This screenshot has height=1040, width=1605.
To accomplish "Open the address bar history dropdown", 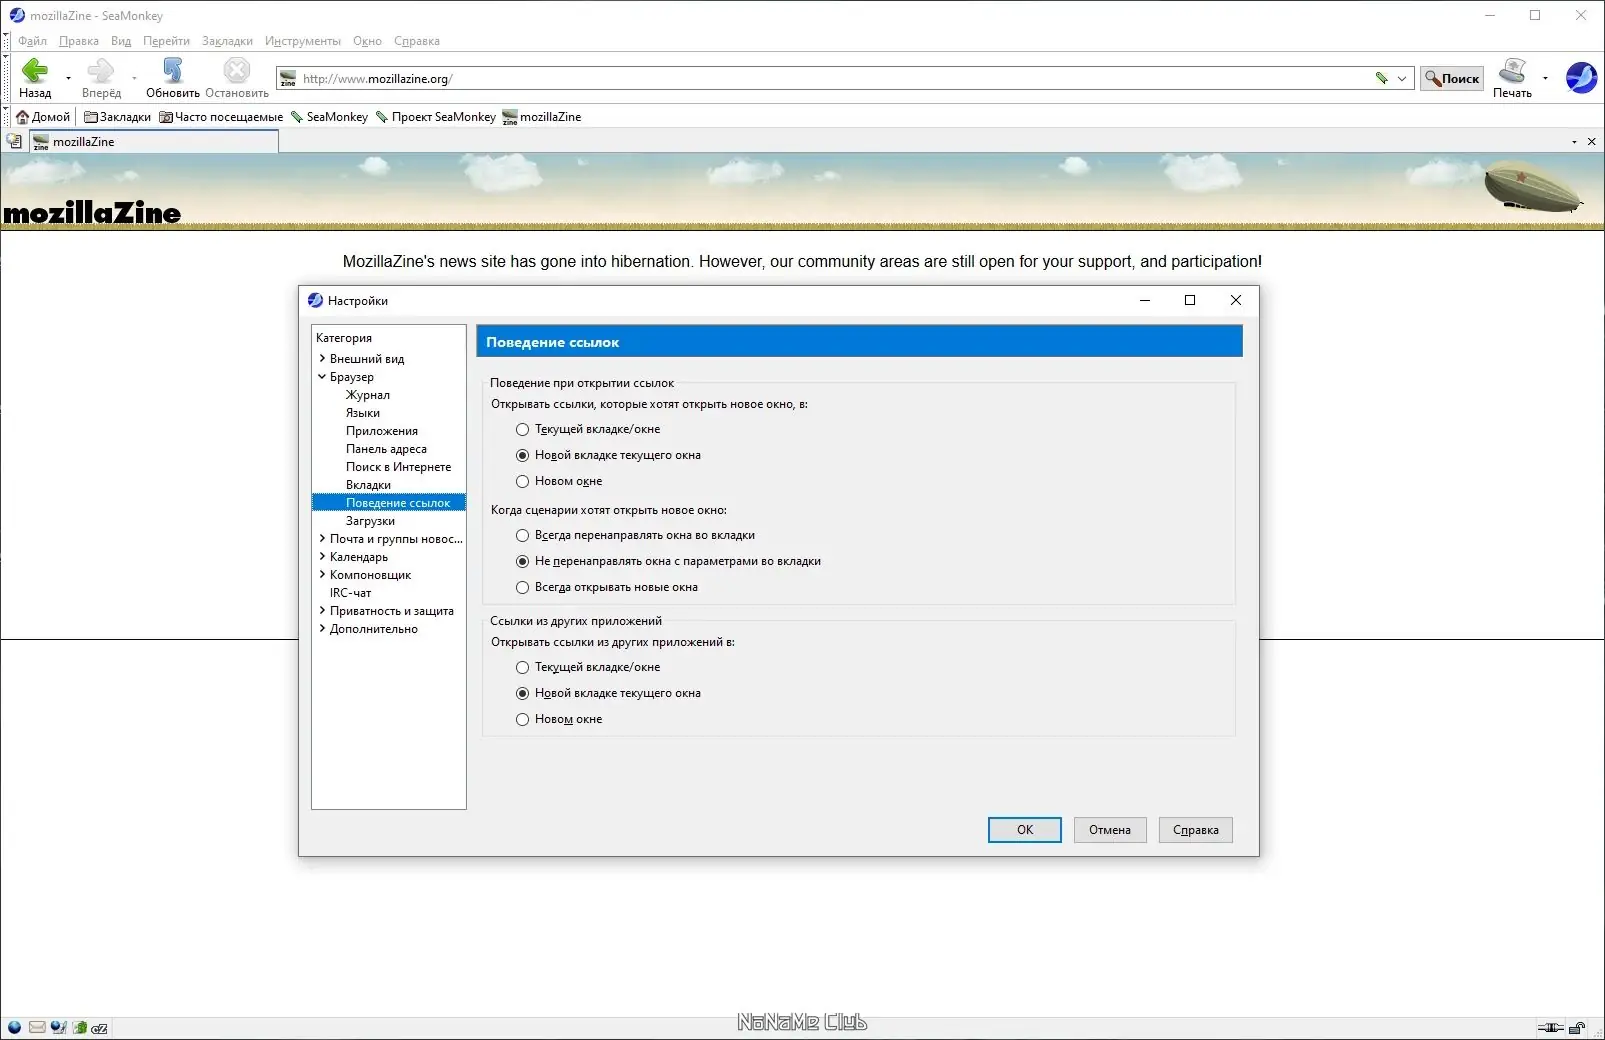I will click(1402, 78).
